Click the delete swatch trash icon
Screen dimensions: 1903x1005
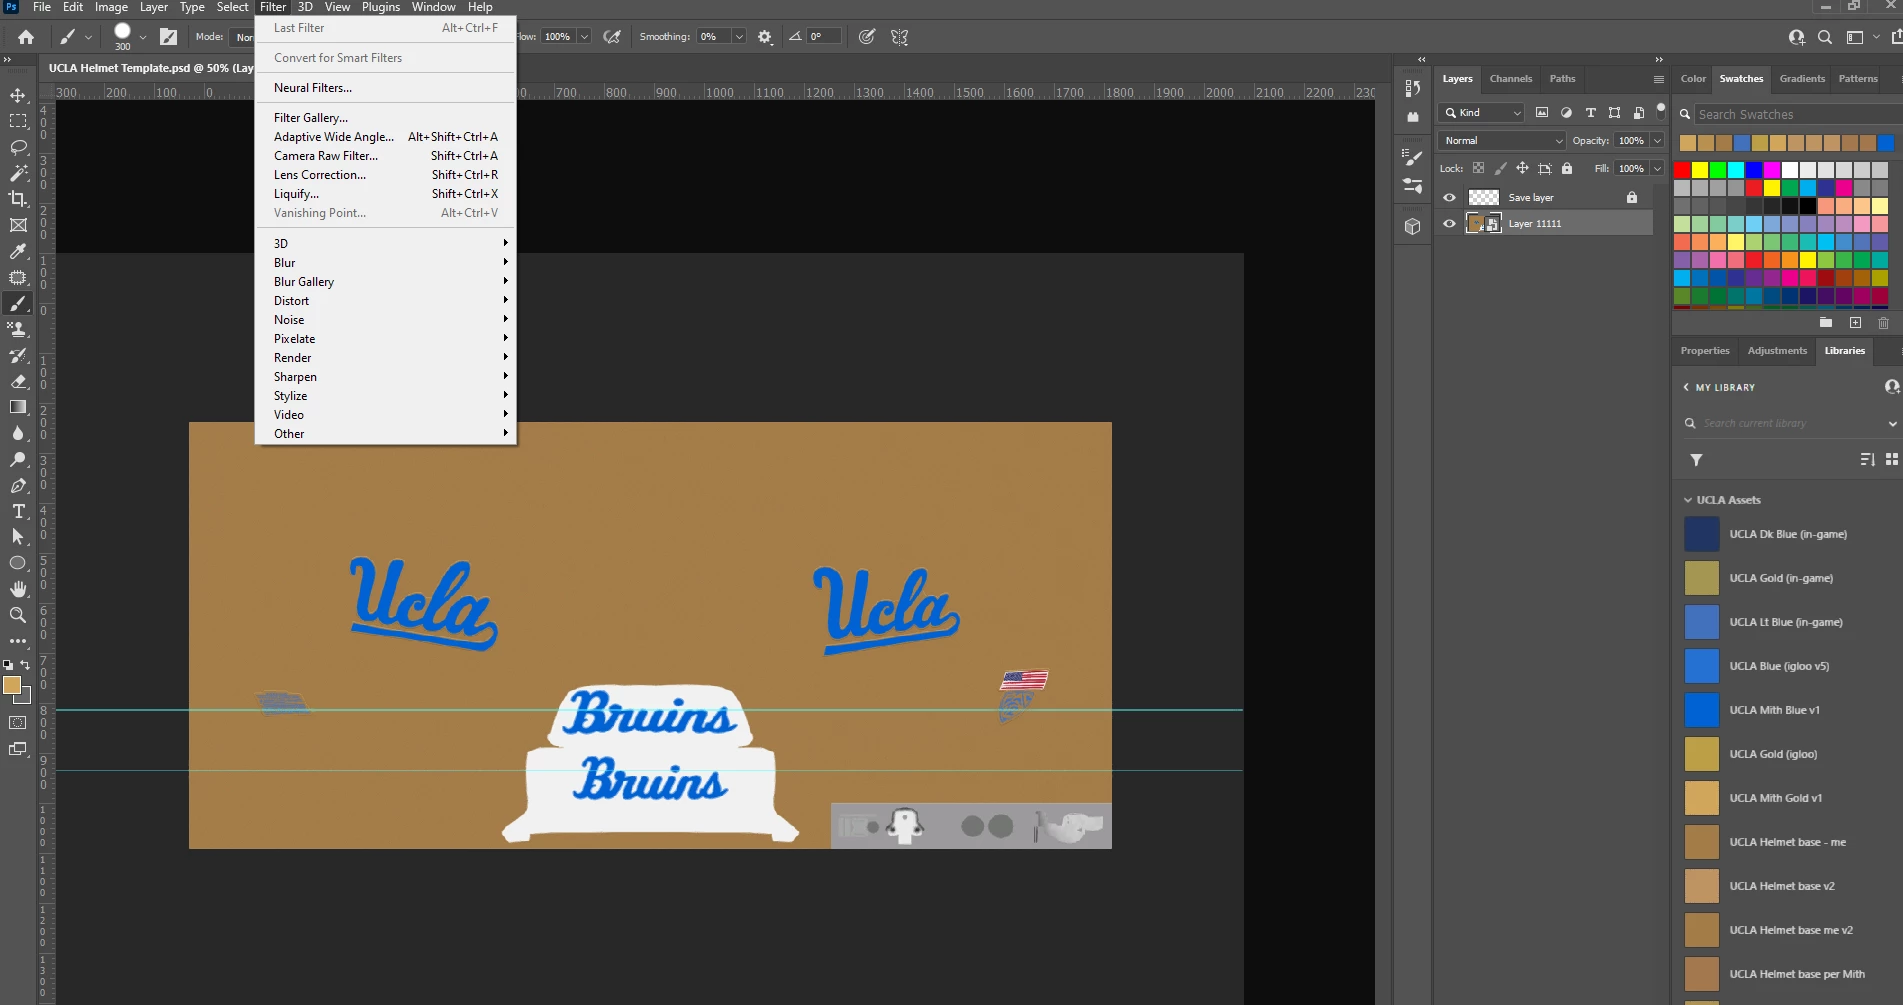[1883, 323]
